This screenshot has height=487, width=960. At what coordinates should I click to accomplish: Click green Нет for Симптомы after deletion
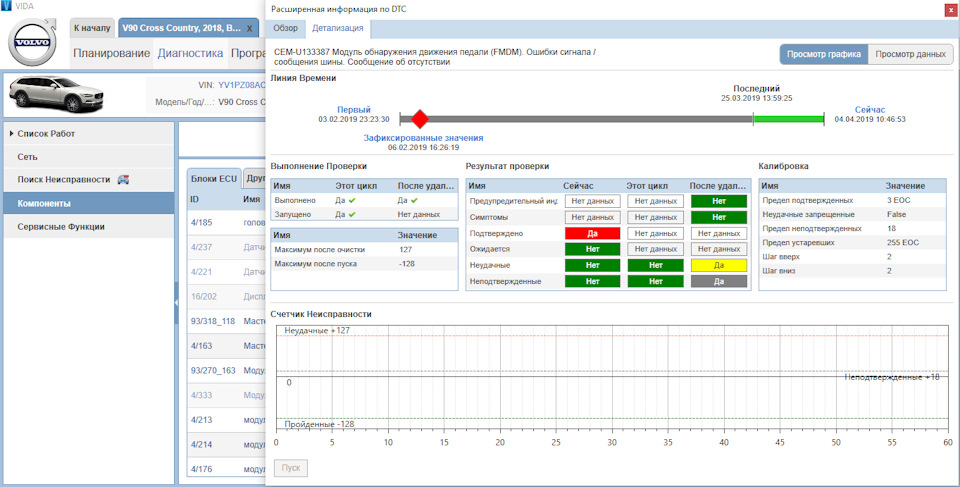(x=719, y=217)
